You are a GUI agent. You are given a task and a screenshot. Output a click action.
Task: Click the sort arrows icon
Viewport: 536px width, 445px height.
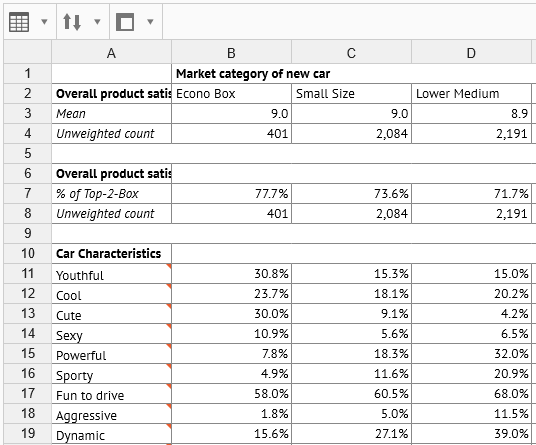72,22
